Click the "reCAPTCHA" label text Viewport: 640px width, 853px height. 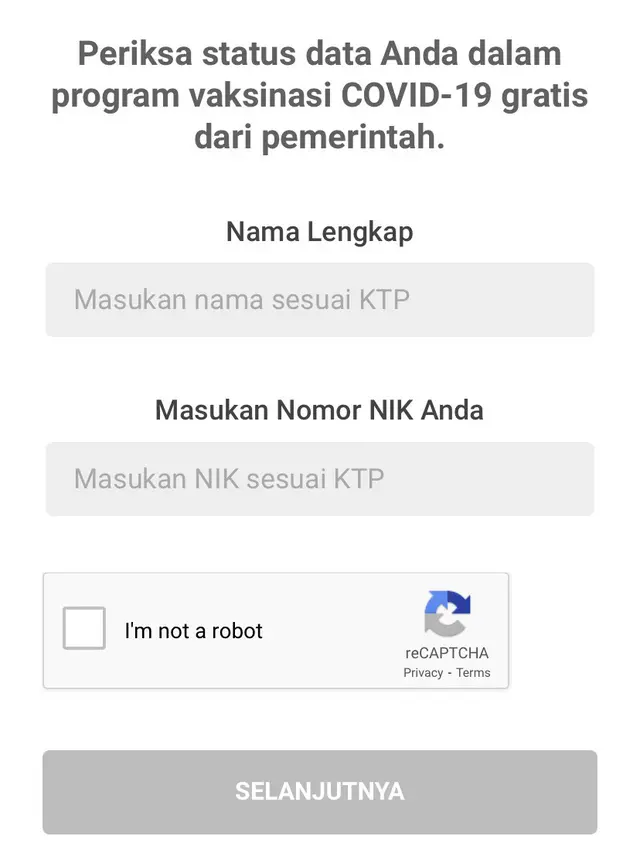tap(447, 651)
